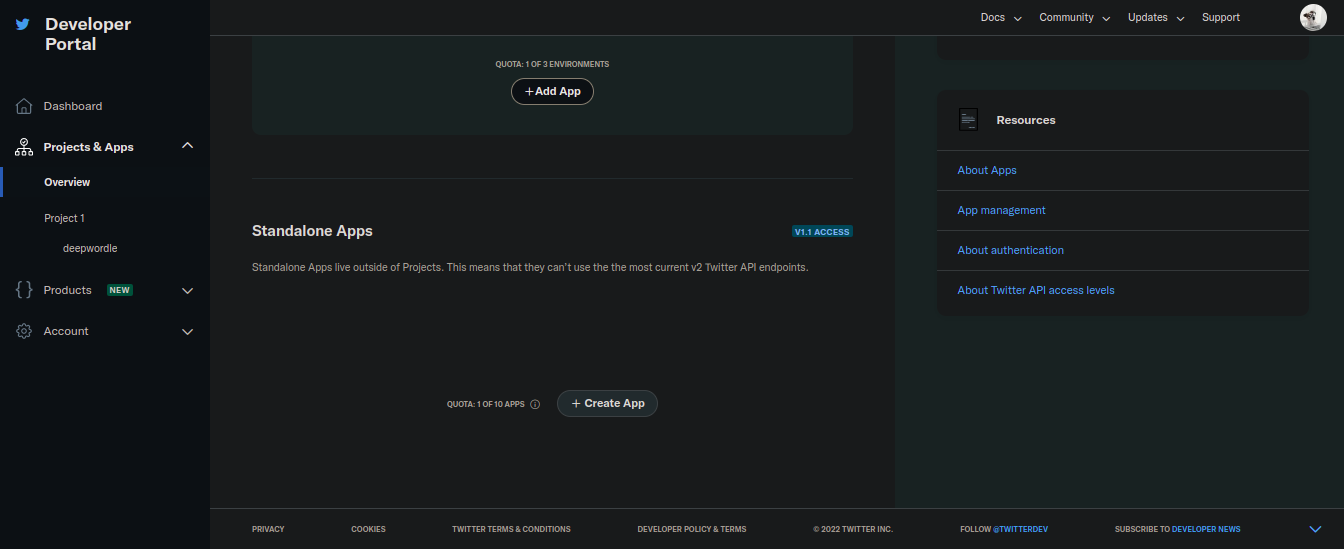
Task: Click the Standalone Apps heading
Action: point(312,231)
